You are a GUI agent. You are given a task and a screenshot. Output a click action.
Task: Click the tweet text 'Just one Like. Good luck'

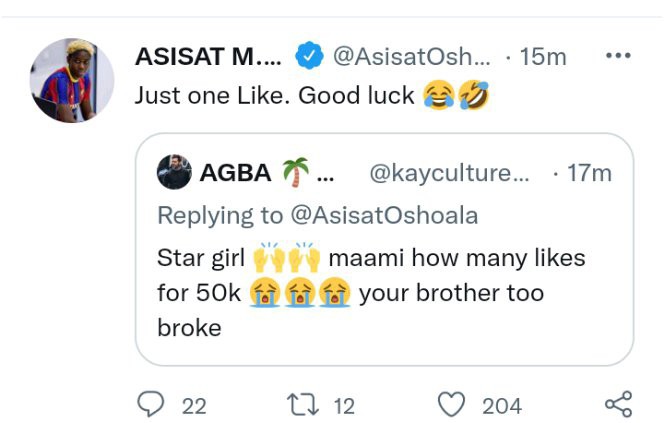coord(274,96)
